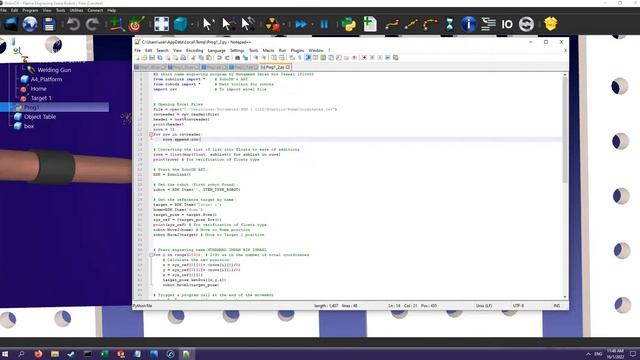640x360 pixels.
Task: Open the Run menu in Notepad++
Action: [x=282, y=51]
